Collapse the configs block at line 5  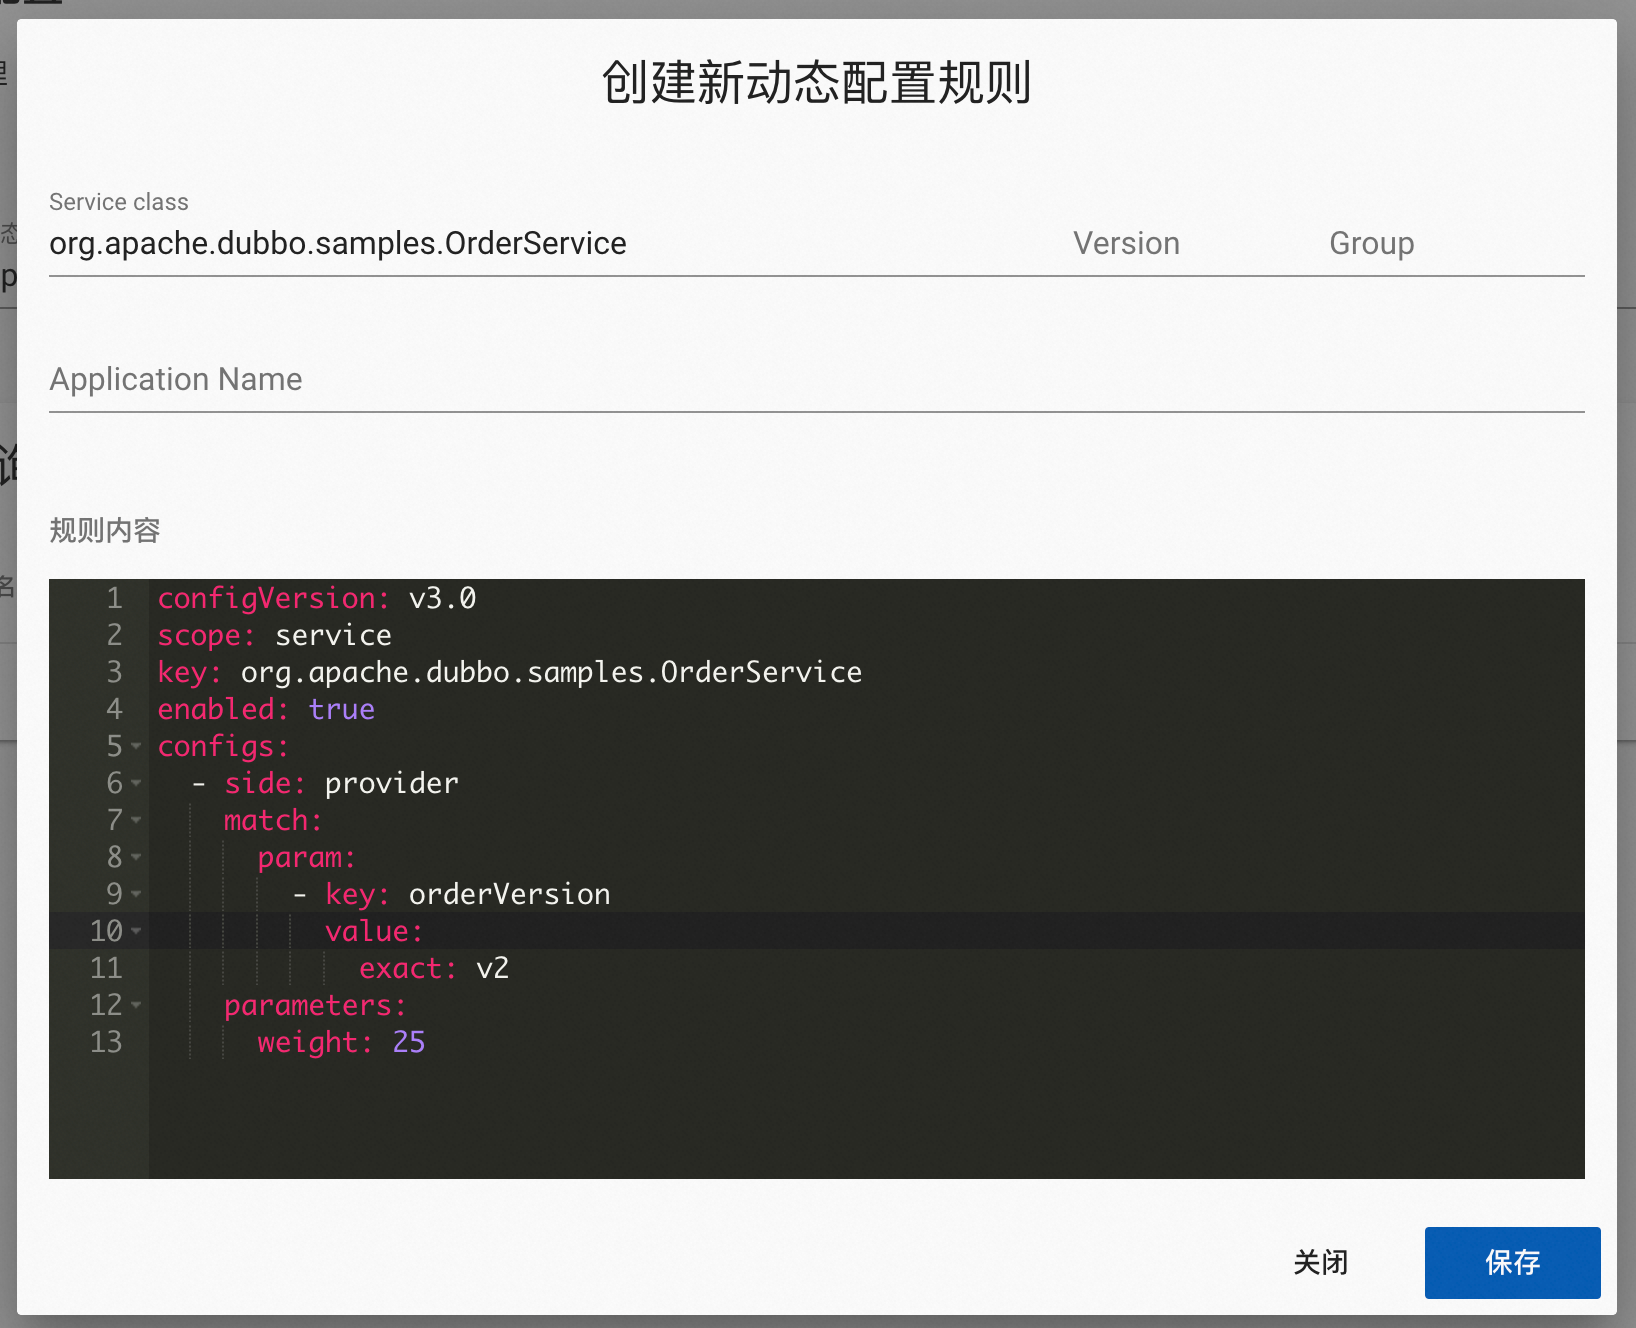point(137,747)
